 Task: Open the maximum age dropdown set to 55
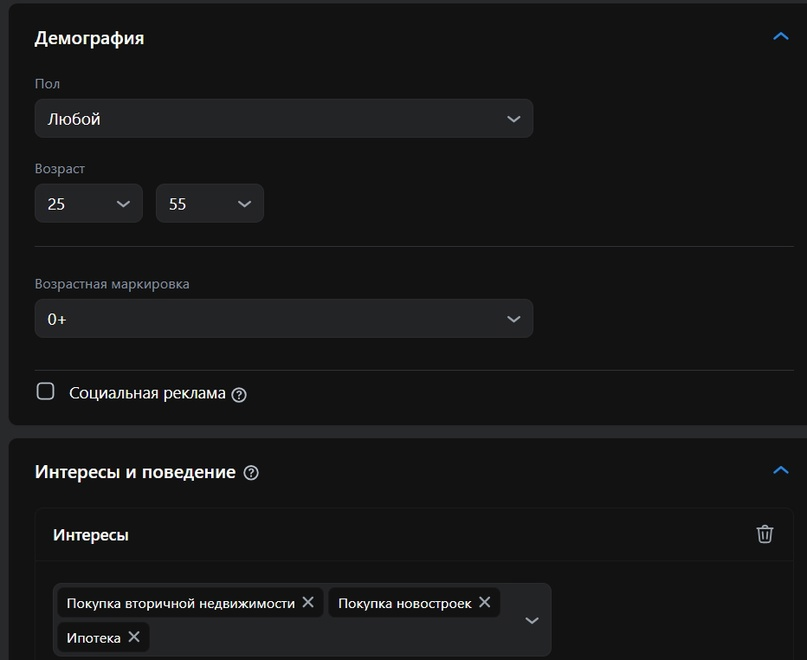209,203
